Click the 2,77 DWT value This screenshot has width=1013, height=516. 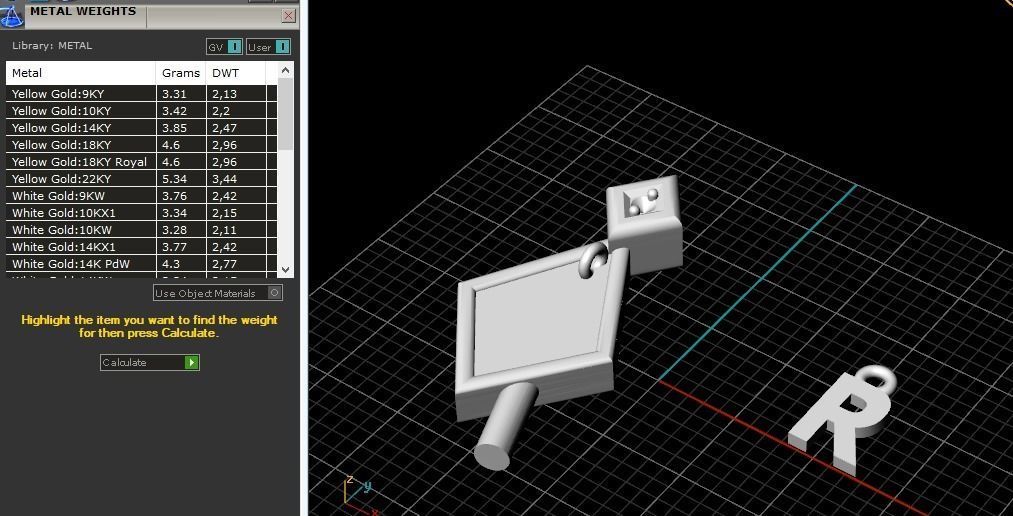(x=224, y=263)
